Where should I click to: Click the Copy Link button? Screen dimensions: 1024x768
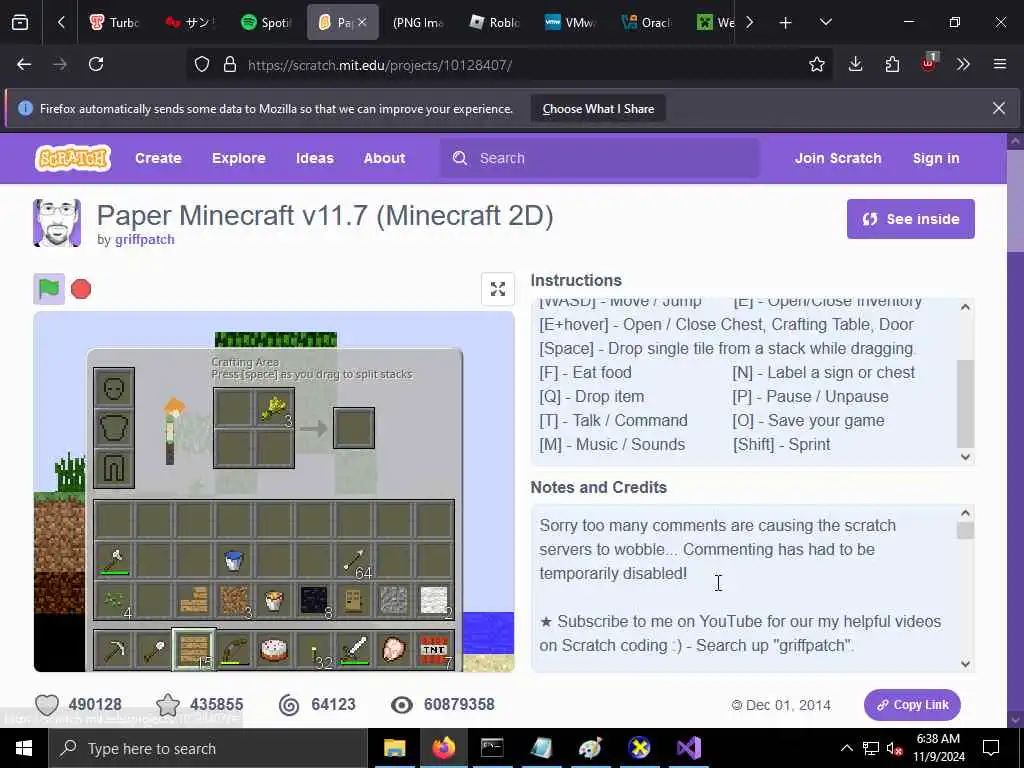tap(912, 705)
